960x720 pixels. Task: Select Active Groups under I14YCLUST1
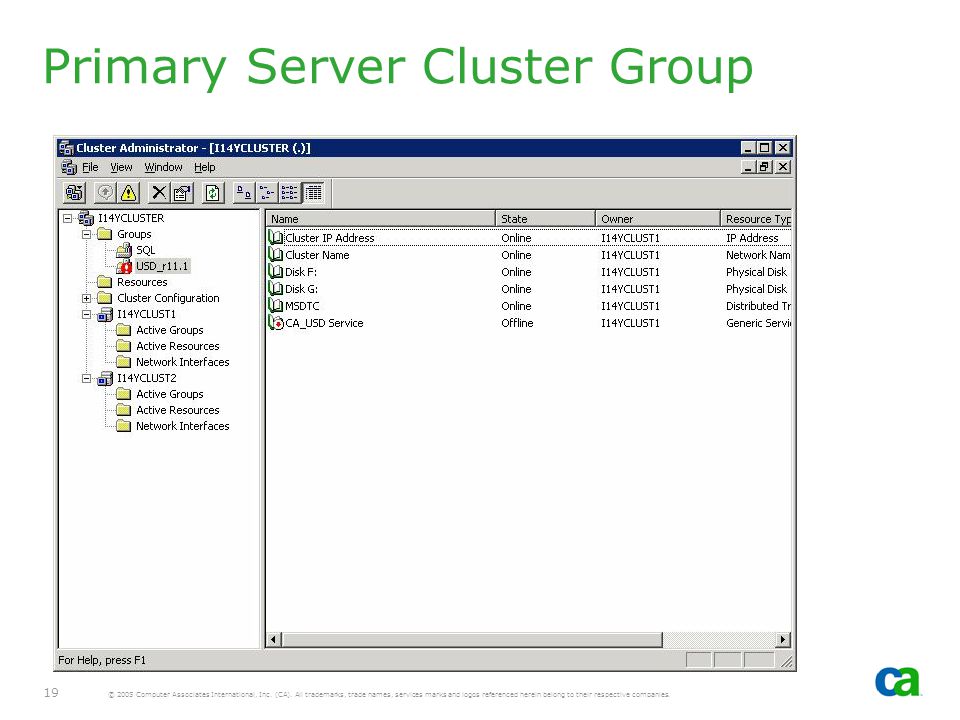[x=170, y=330]
